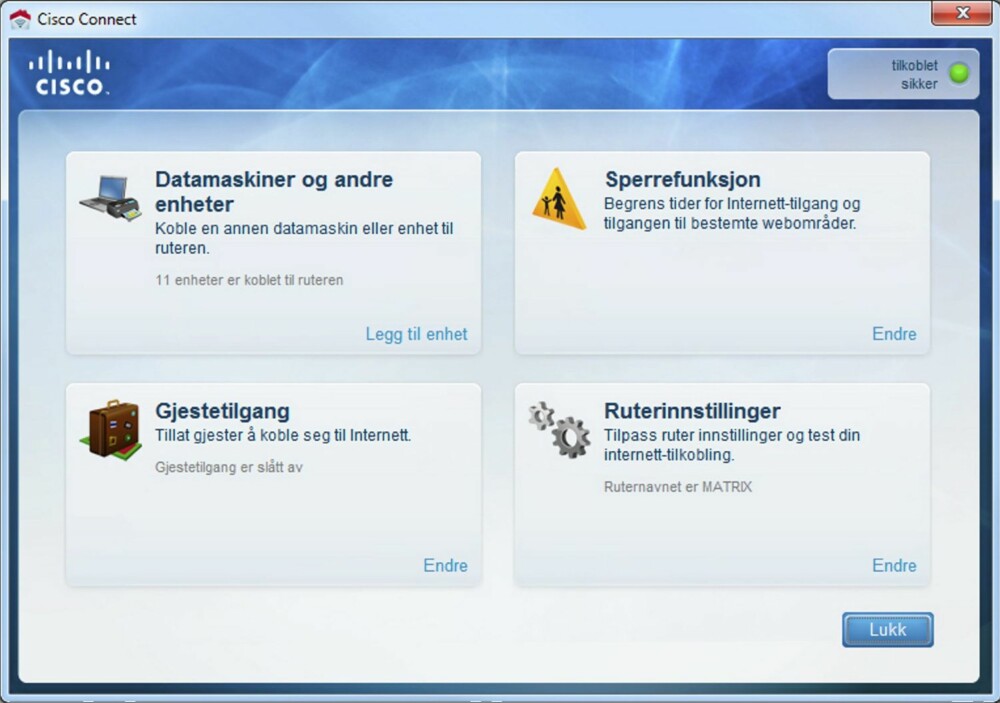
Task: Click the Cisco Connect window title text
Action: tap(87, 19)
